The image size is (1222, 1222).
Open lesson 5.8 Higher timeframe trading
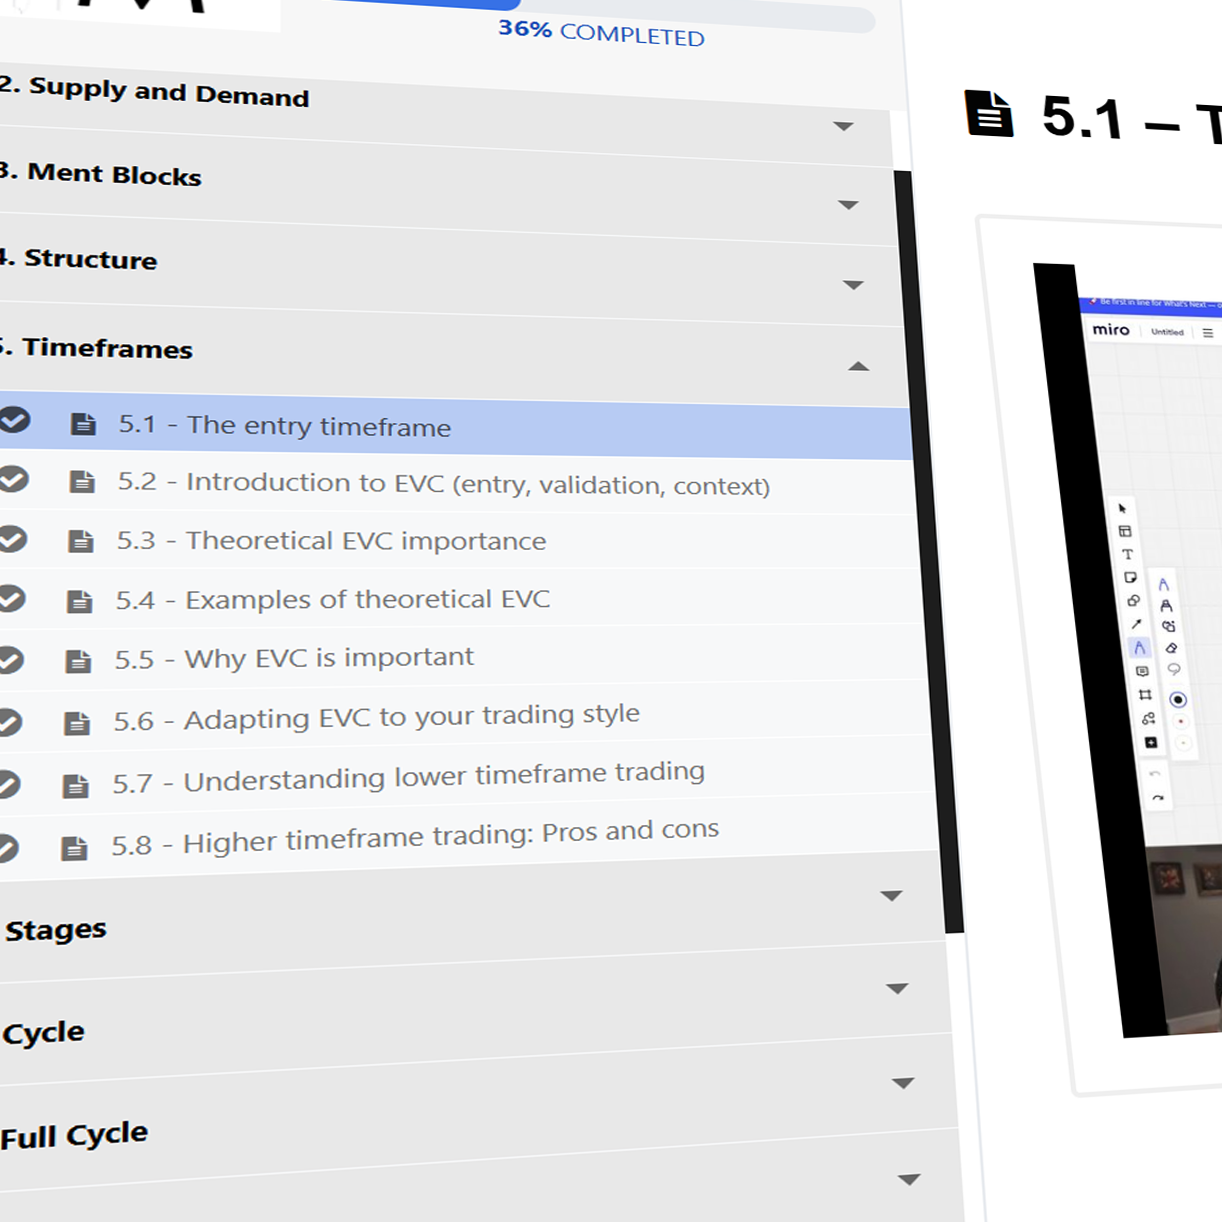point(450,837)
